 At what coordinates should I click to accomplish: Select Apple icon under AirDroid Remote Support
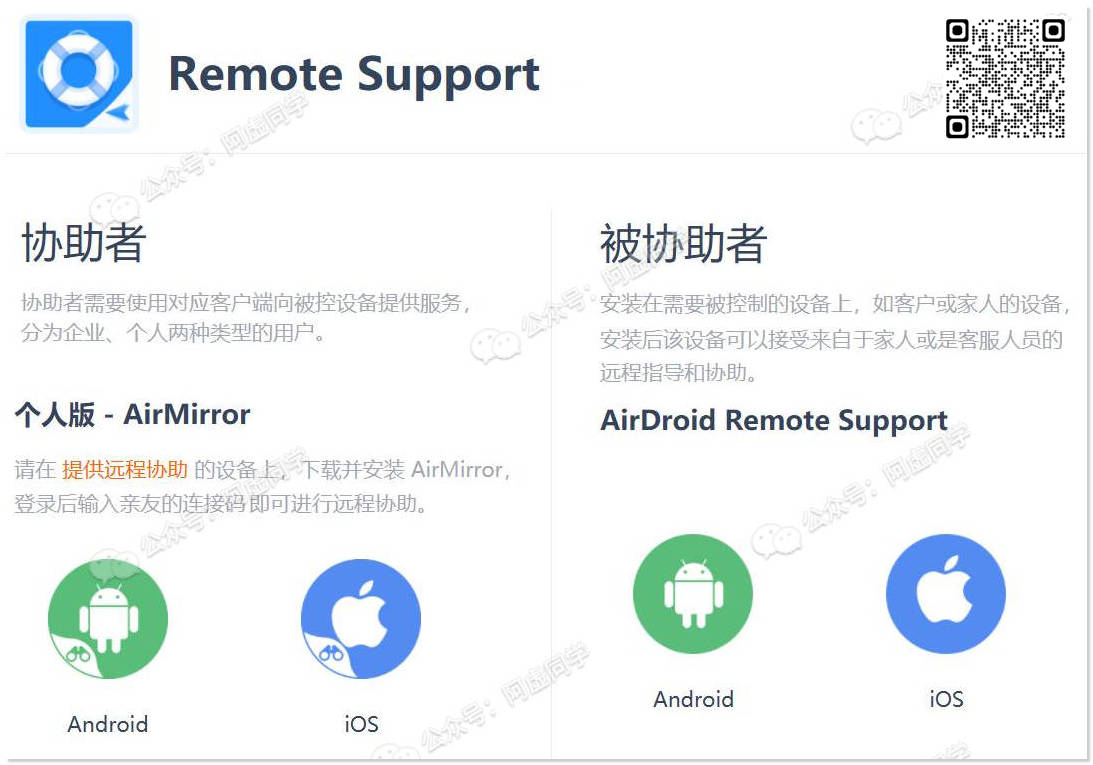(x=946, y=594)
